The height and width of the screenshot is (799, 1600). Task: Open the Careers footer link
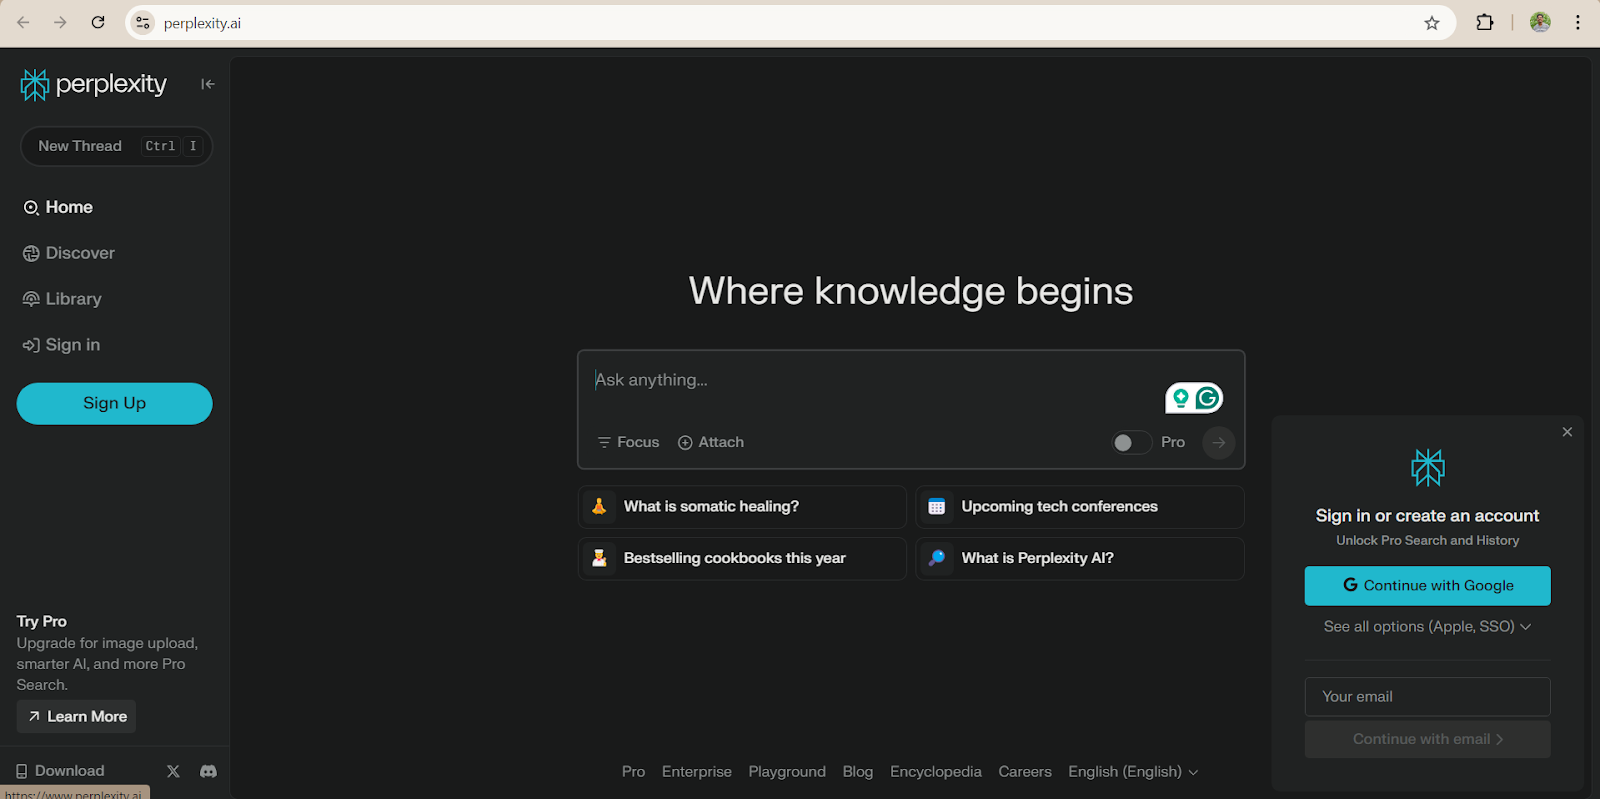1025,772
